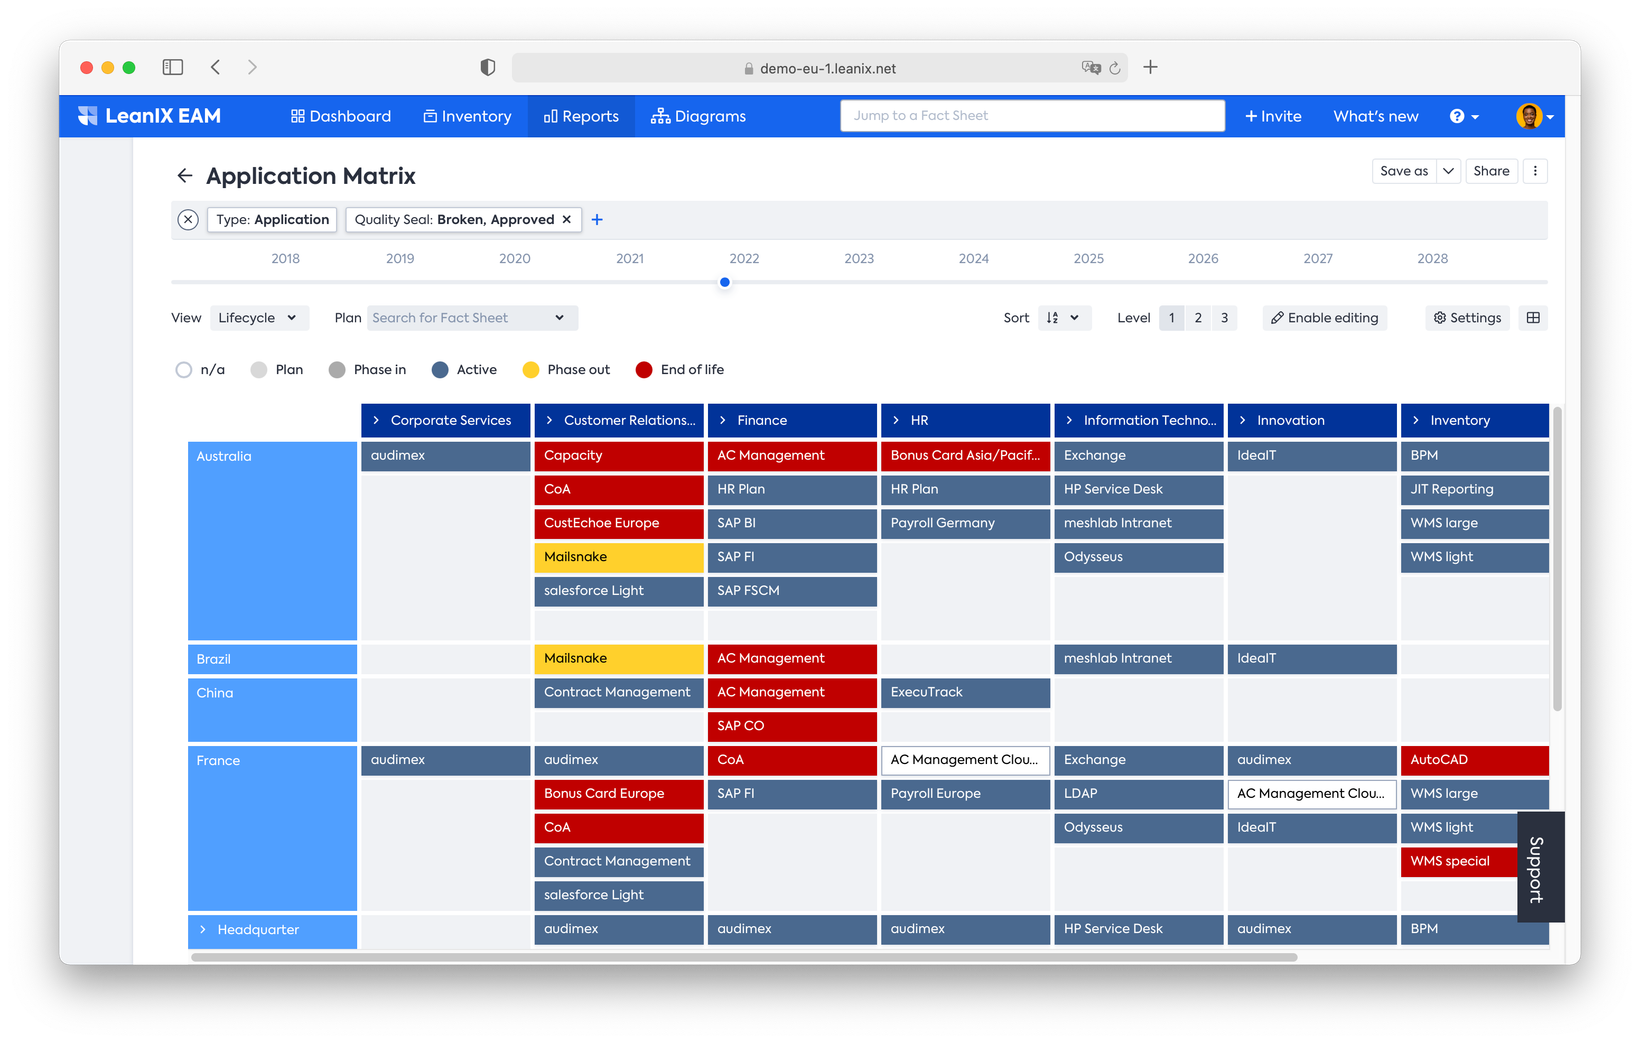The width and height of the screenshot is (1640, 1043).
Task: Open the CustEchoe Europe application cell
Action: tap(619, 523)
